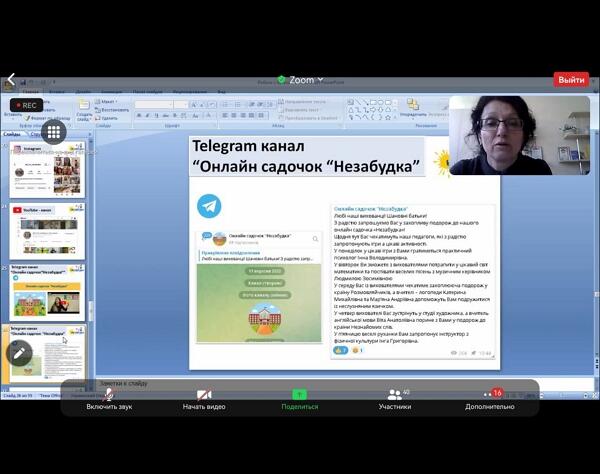Screen dimensions: 600x474
Task: Open the Макет layout dropdown
Action: click(106, 102)
